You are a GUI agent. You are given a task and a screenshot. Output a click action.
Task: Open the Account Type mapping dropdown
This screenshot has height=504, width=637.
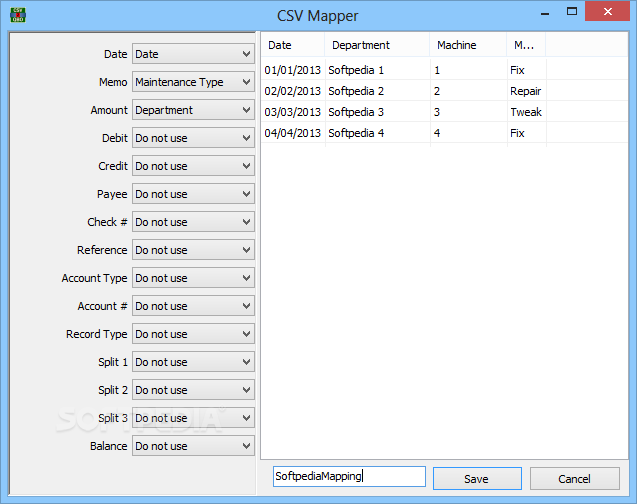(193, 278)
